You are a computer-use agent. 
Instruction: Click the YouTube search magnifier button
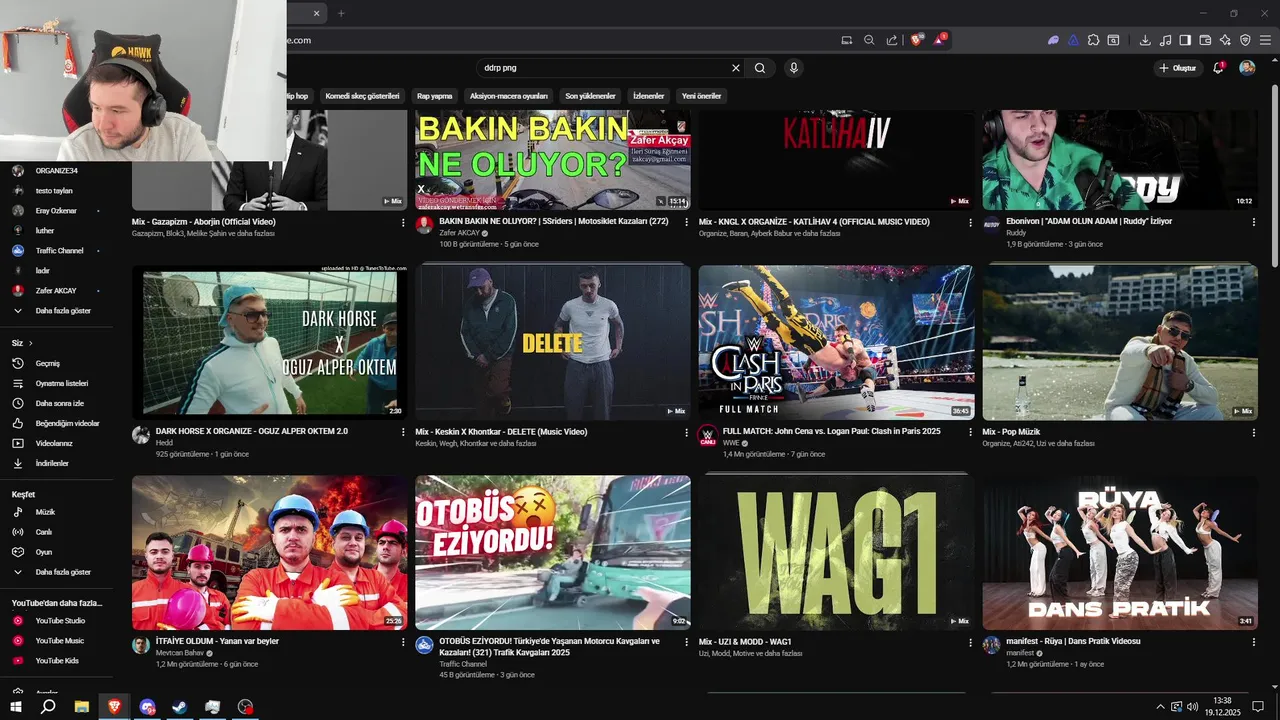(x=760, y=68)
